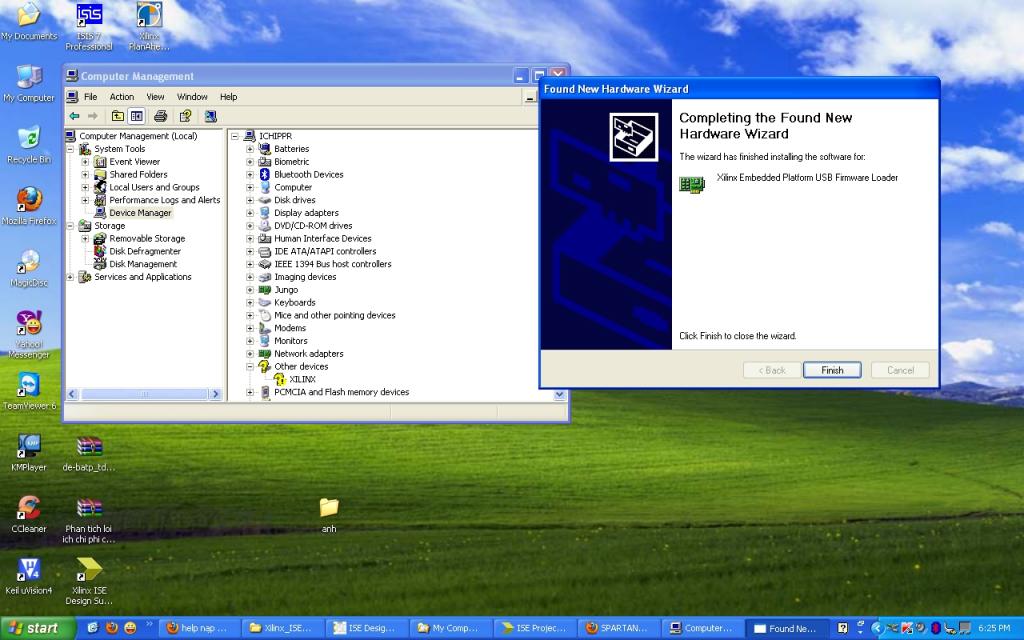Select CCleaner desktop icon
This screenshot has width=1024, height=640.
(29, 513)
